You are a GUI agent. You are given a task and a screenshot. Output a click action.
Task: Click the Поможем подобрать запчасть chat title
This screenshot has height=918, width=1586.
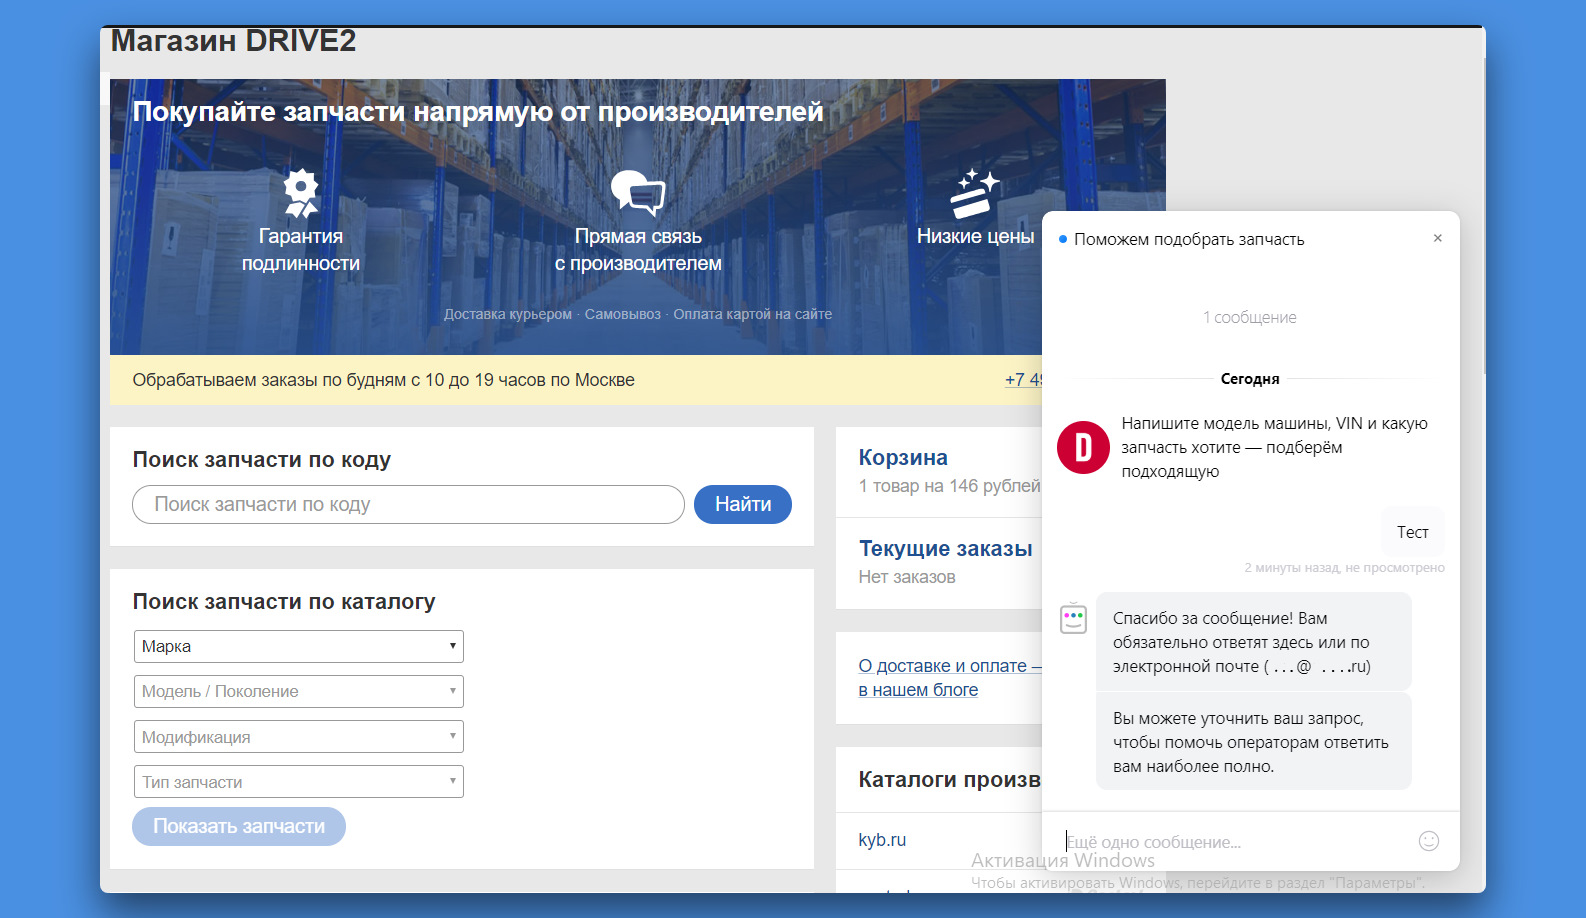coord(1189,239)
